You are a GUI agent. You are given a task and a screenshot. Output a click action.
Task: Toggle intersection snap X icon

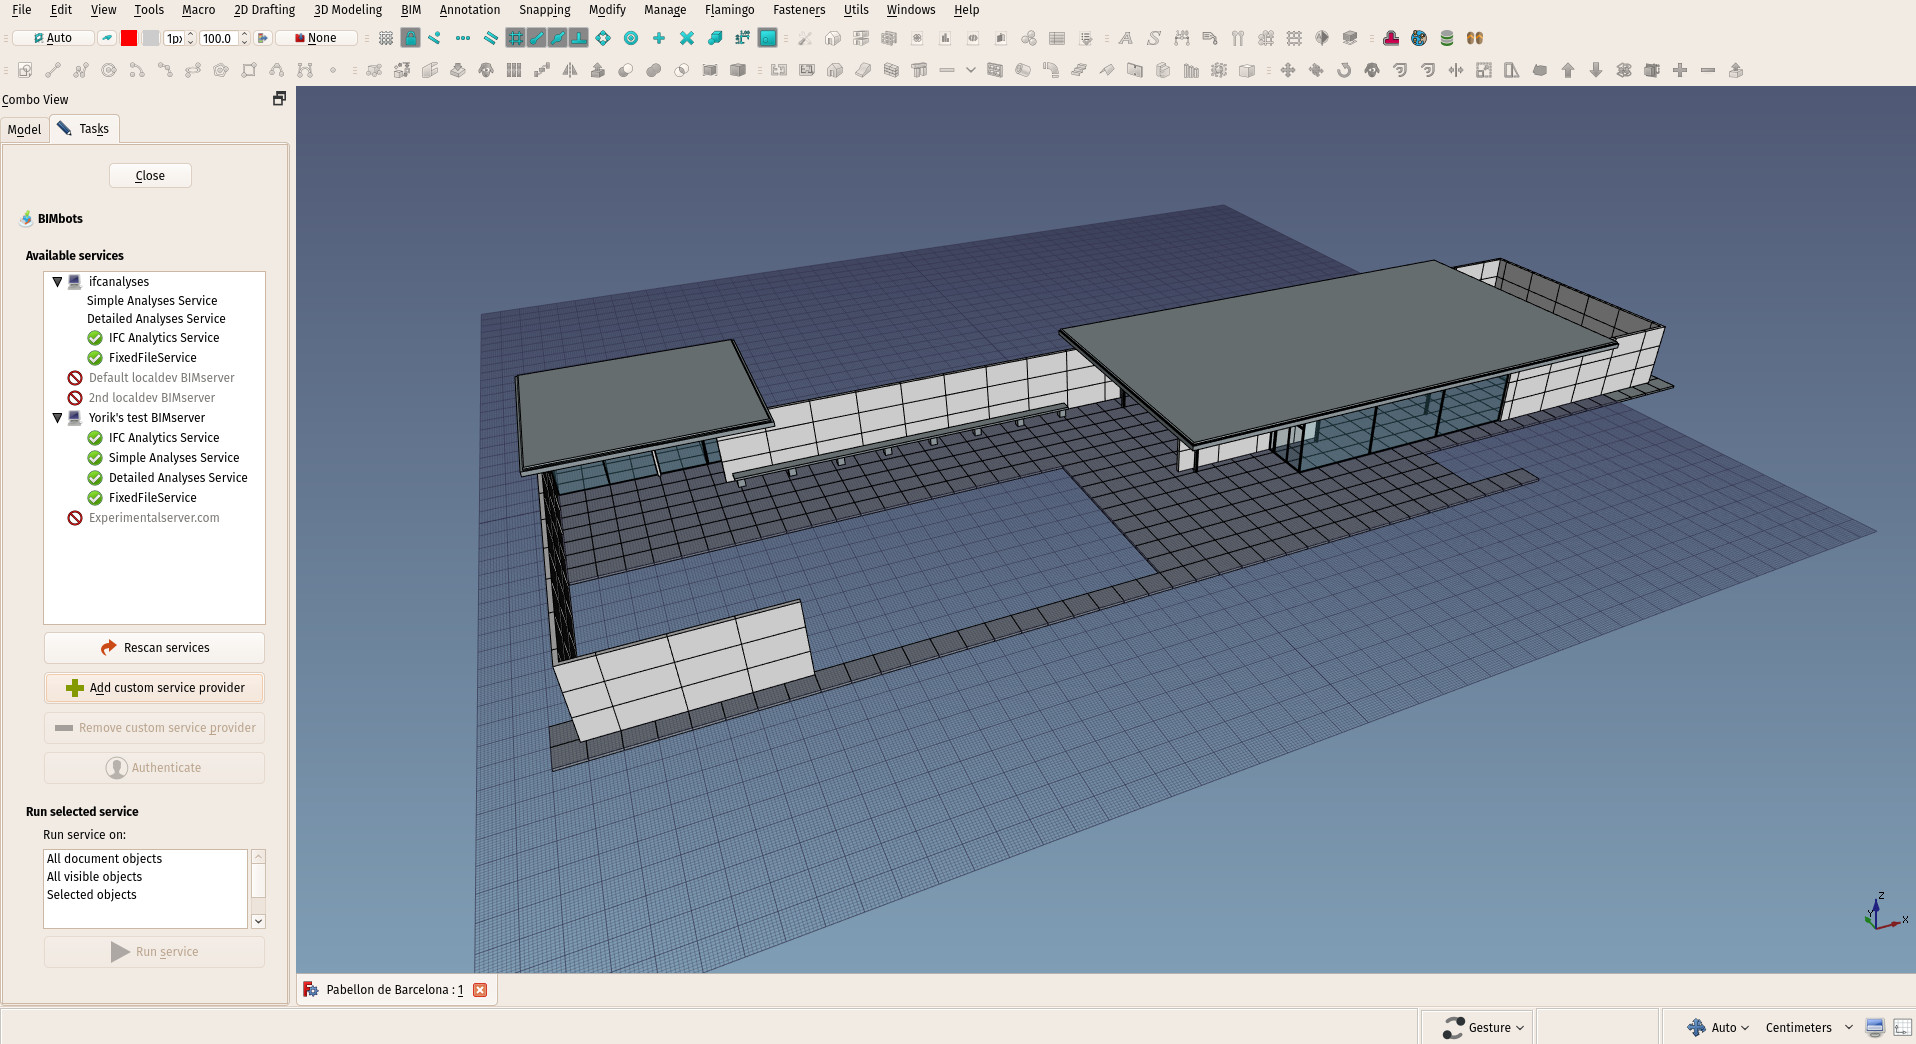tap(687, 38)
